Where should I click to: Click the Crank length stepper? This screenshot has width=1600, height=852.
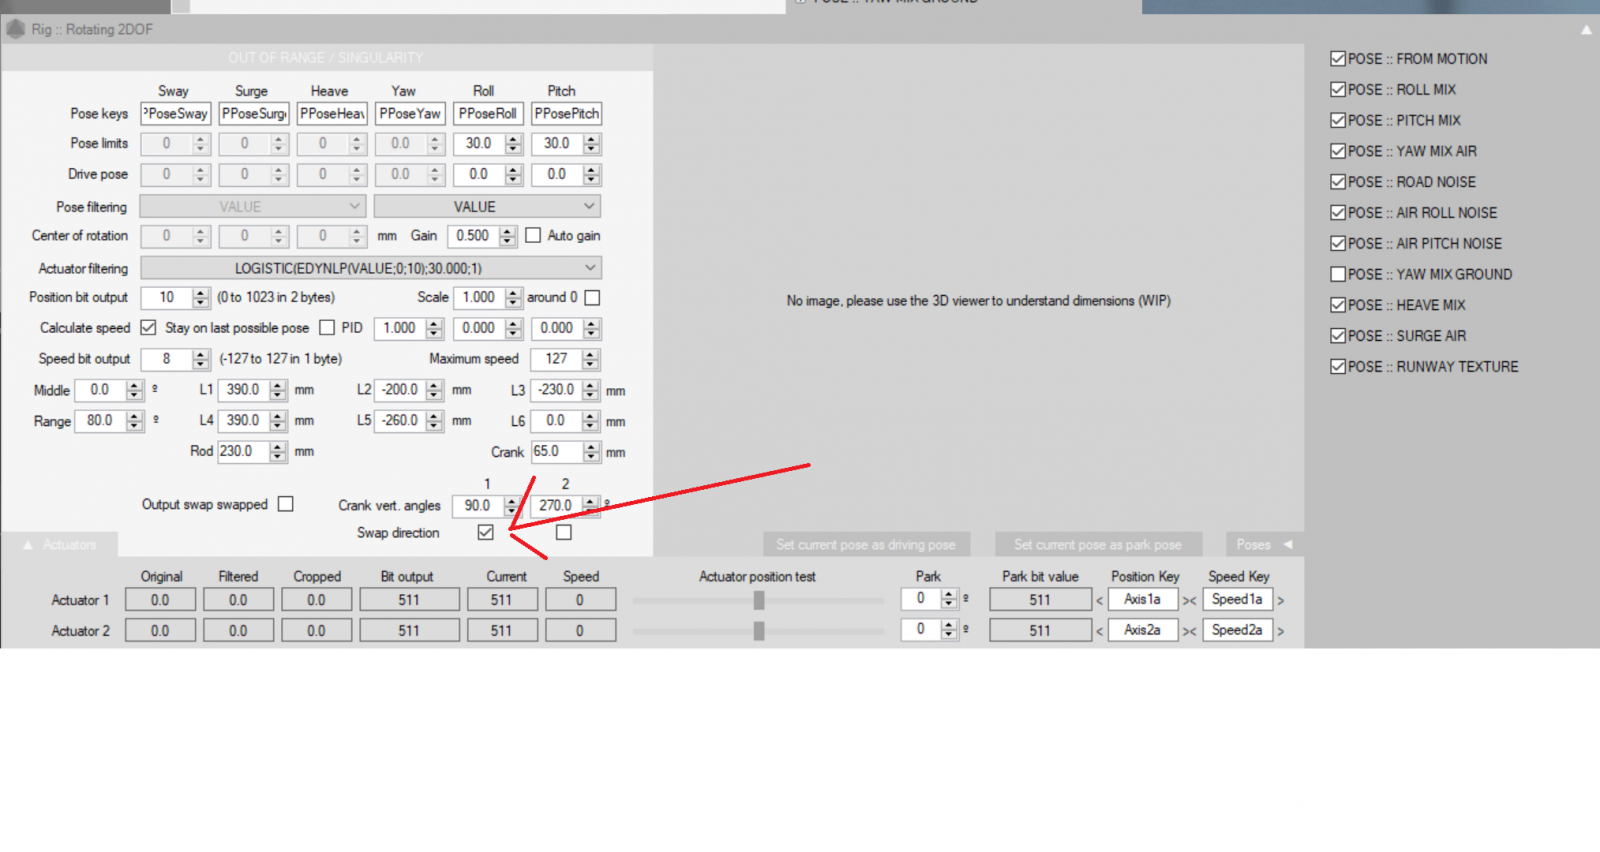(592, 452)
